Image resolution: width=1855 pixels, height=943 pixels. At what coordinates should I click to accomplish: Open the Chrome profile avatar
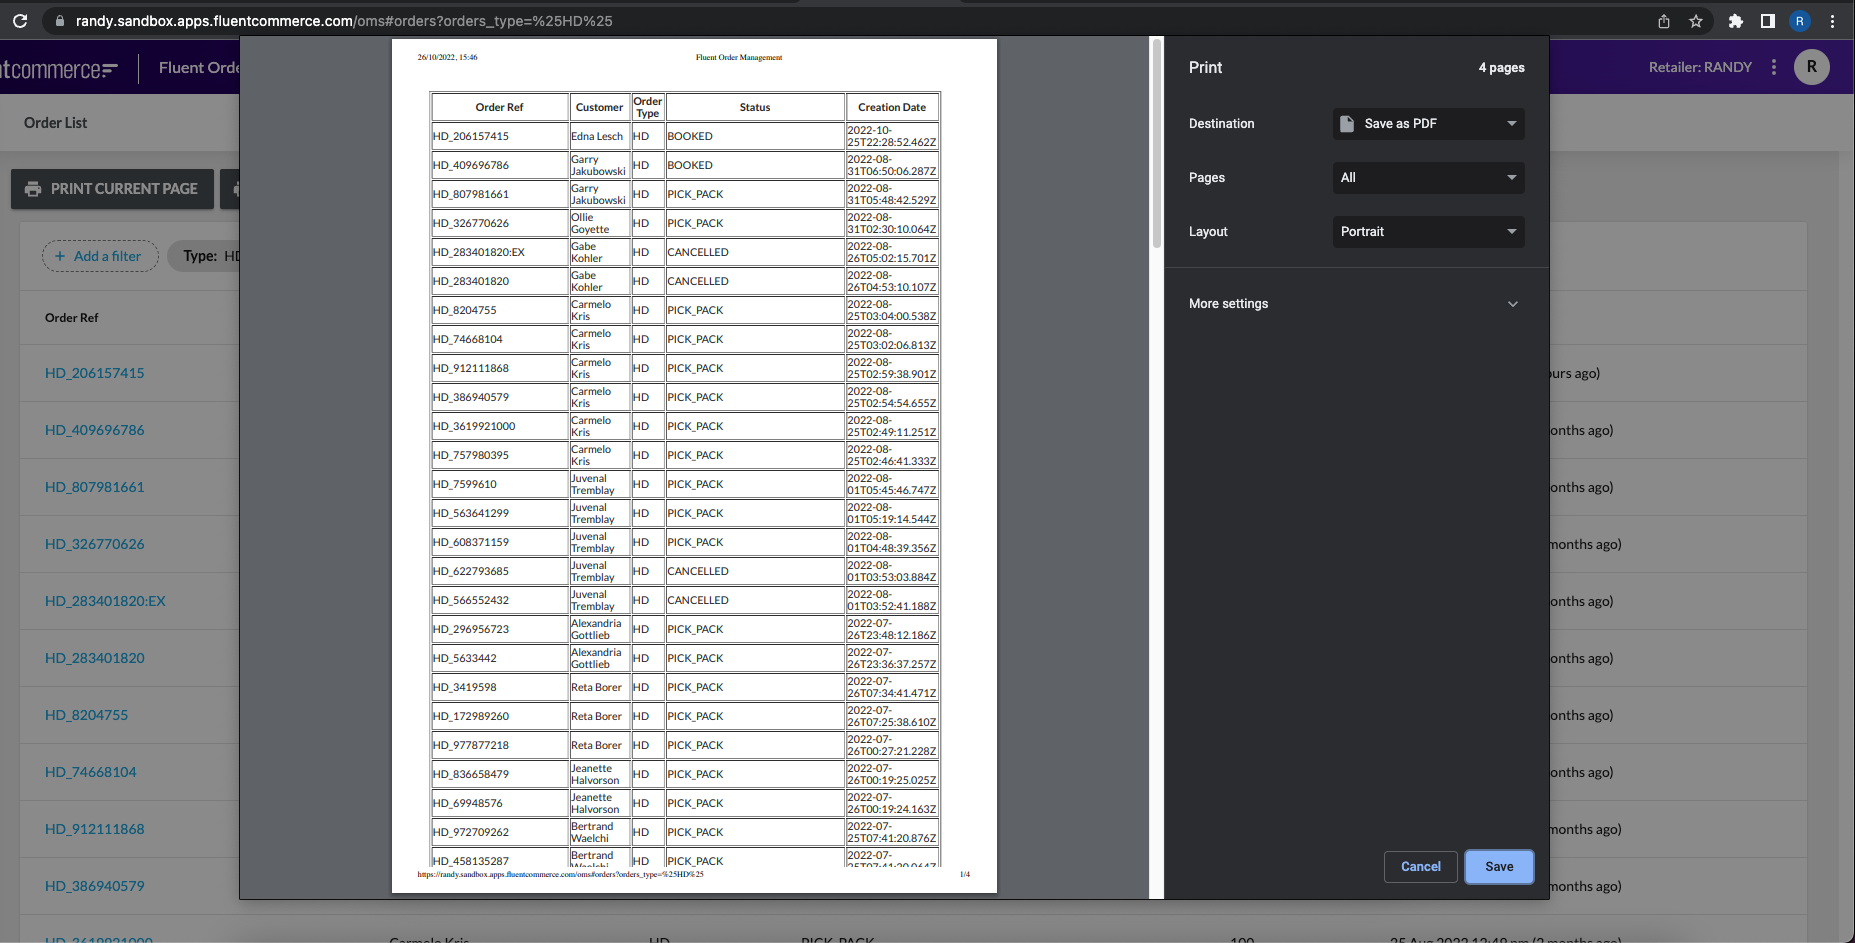click(x=1800, y=21)
